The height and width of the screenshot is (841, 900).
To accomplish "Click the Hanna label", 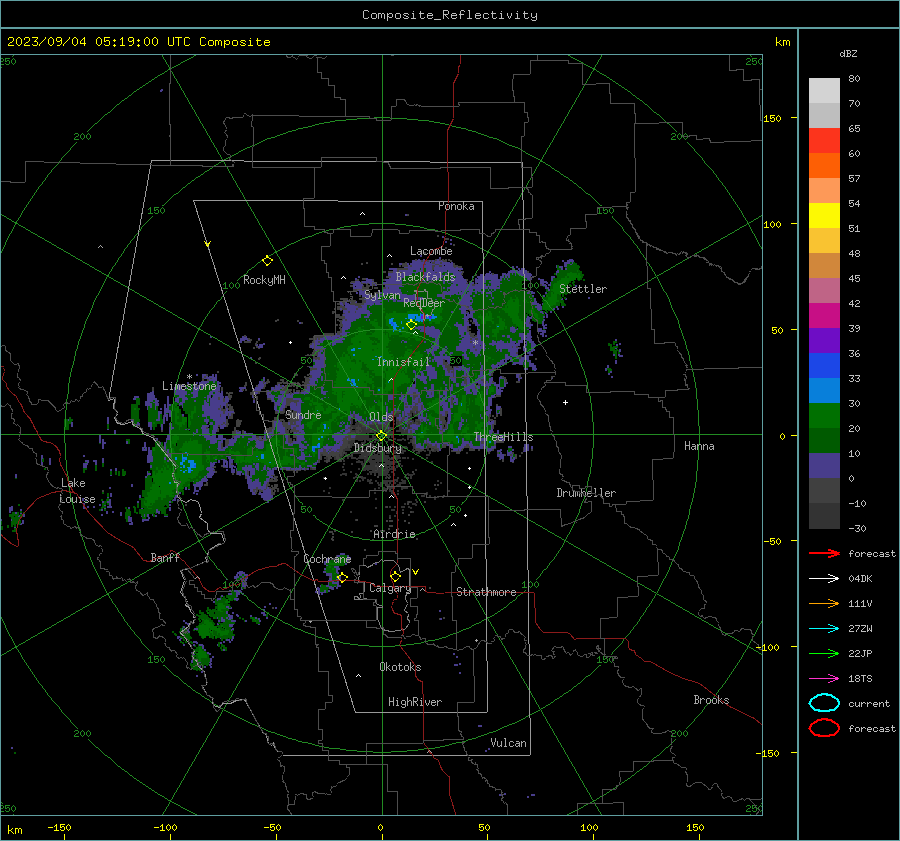I will click(699, 446).
